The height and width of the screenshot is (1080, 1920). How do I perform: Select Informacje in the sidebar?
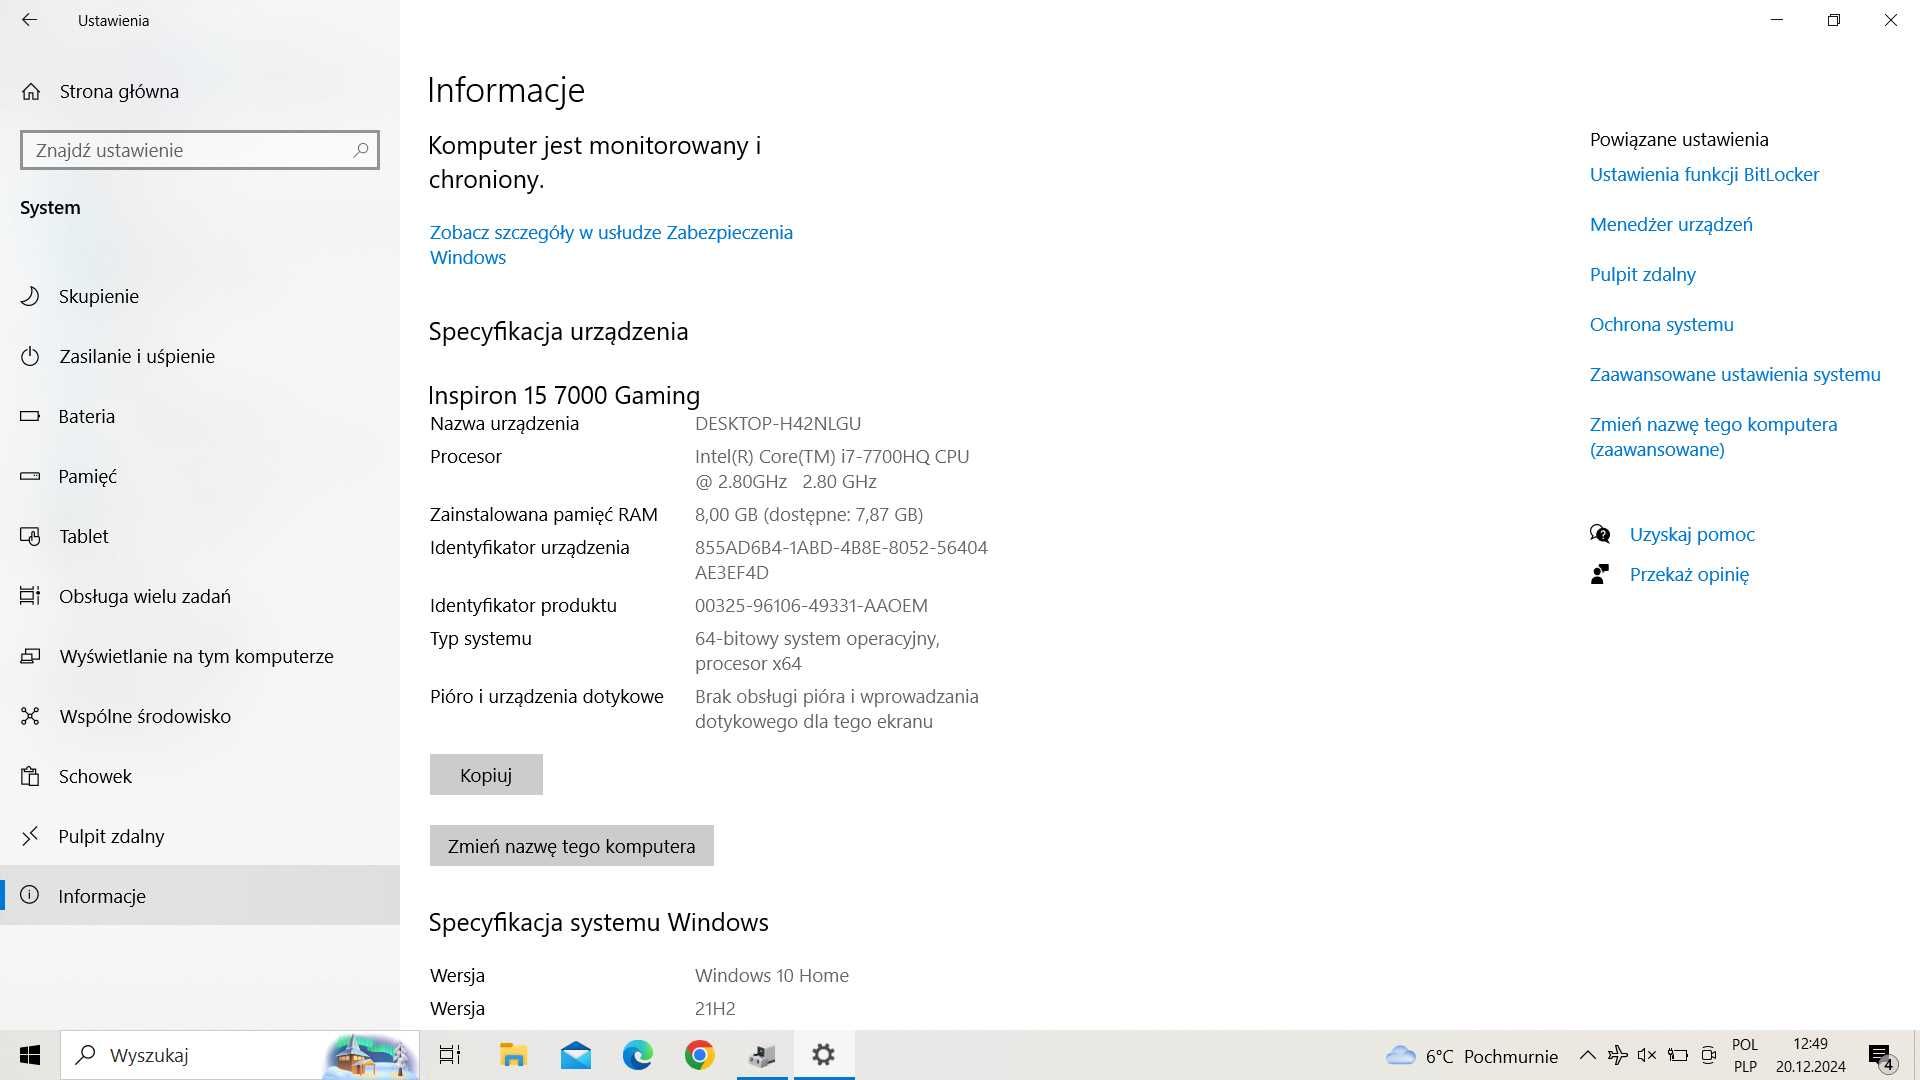tap(200, 896)
